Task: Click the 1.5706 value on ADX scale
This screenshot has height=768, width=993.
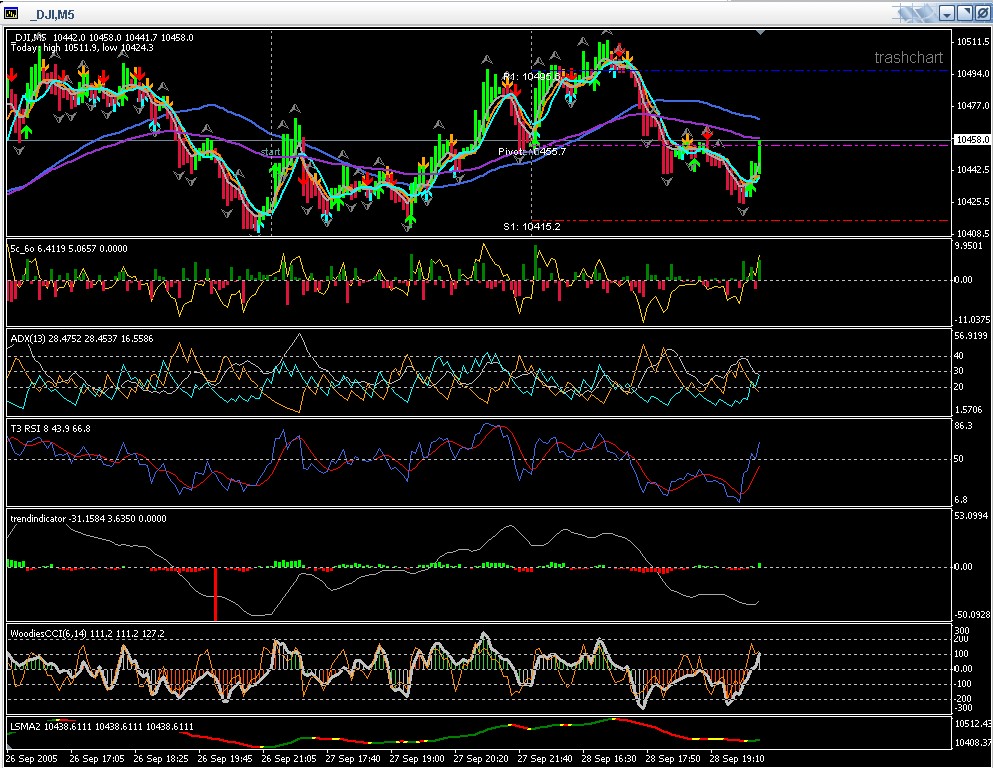Action: (x=968, y=410)
